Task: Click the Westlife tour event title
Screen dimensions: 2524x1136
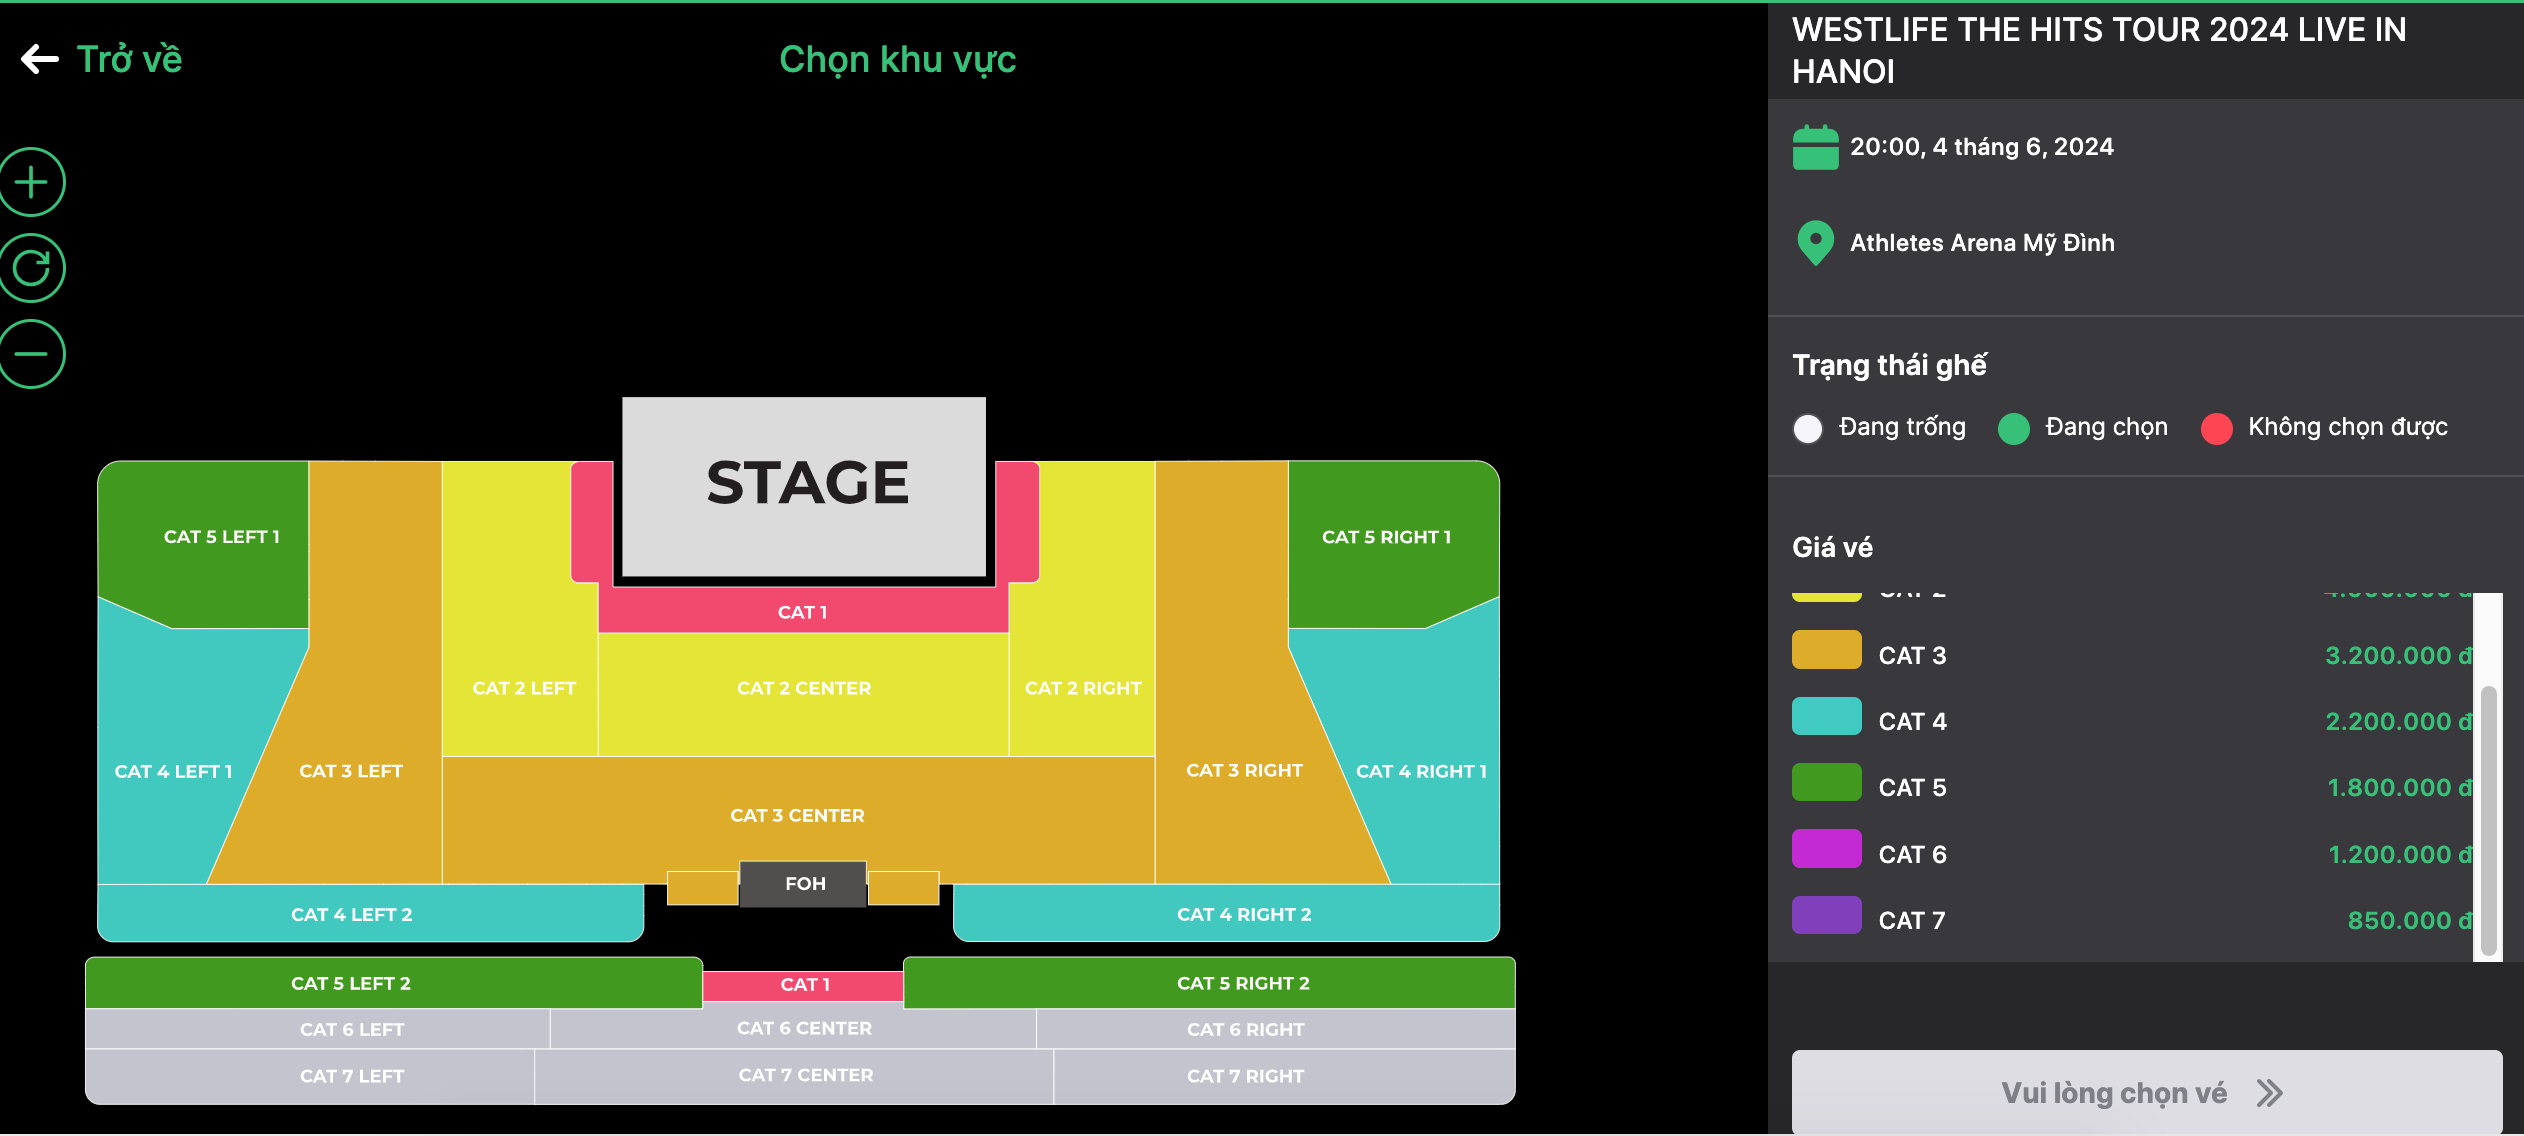Action: point(2099,51)
